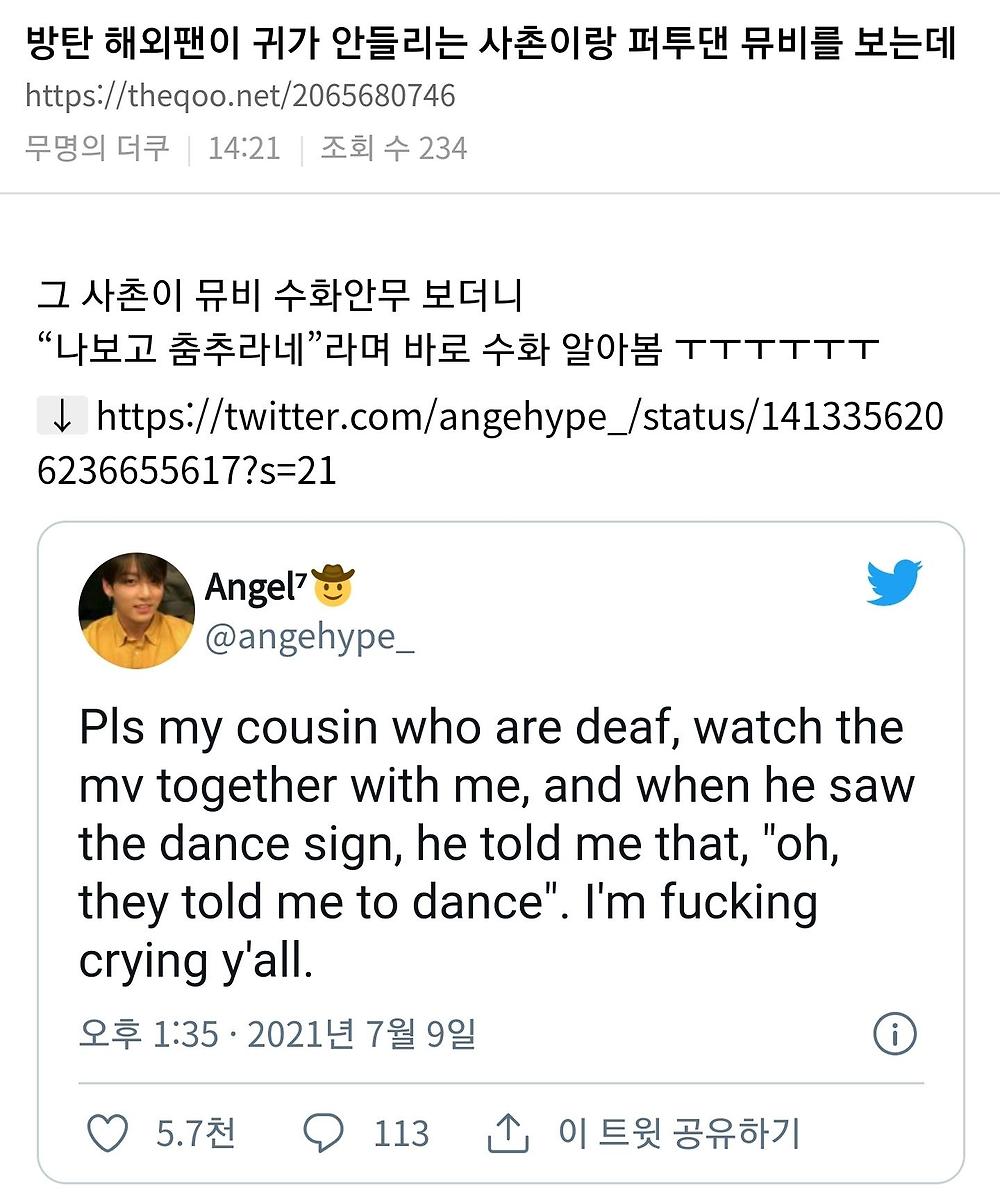The image size is (1000, 1194).
Task: Click the Angel⁷ display name
Action: [x=253, y=587]
